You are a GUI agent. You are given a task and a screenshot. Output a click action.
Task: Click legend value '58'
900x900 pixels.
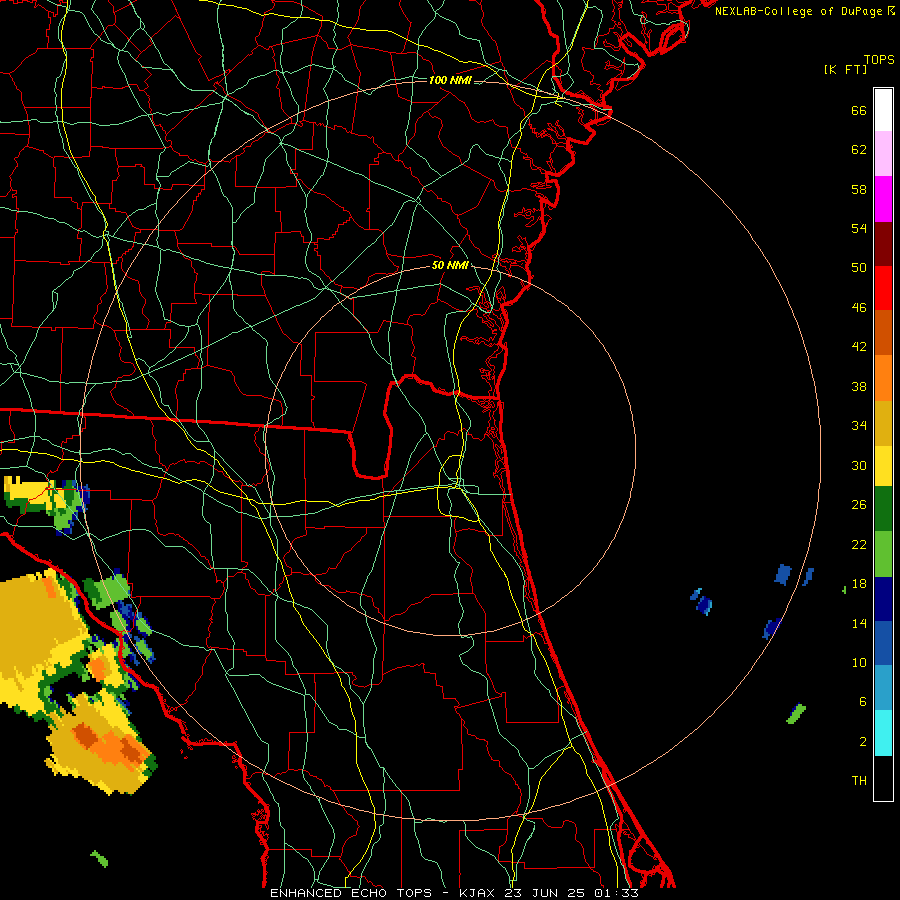coord(859,189)
